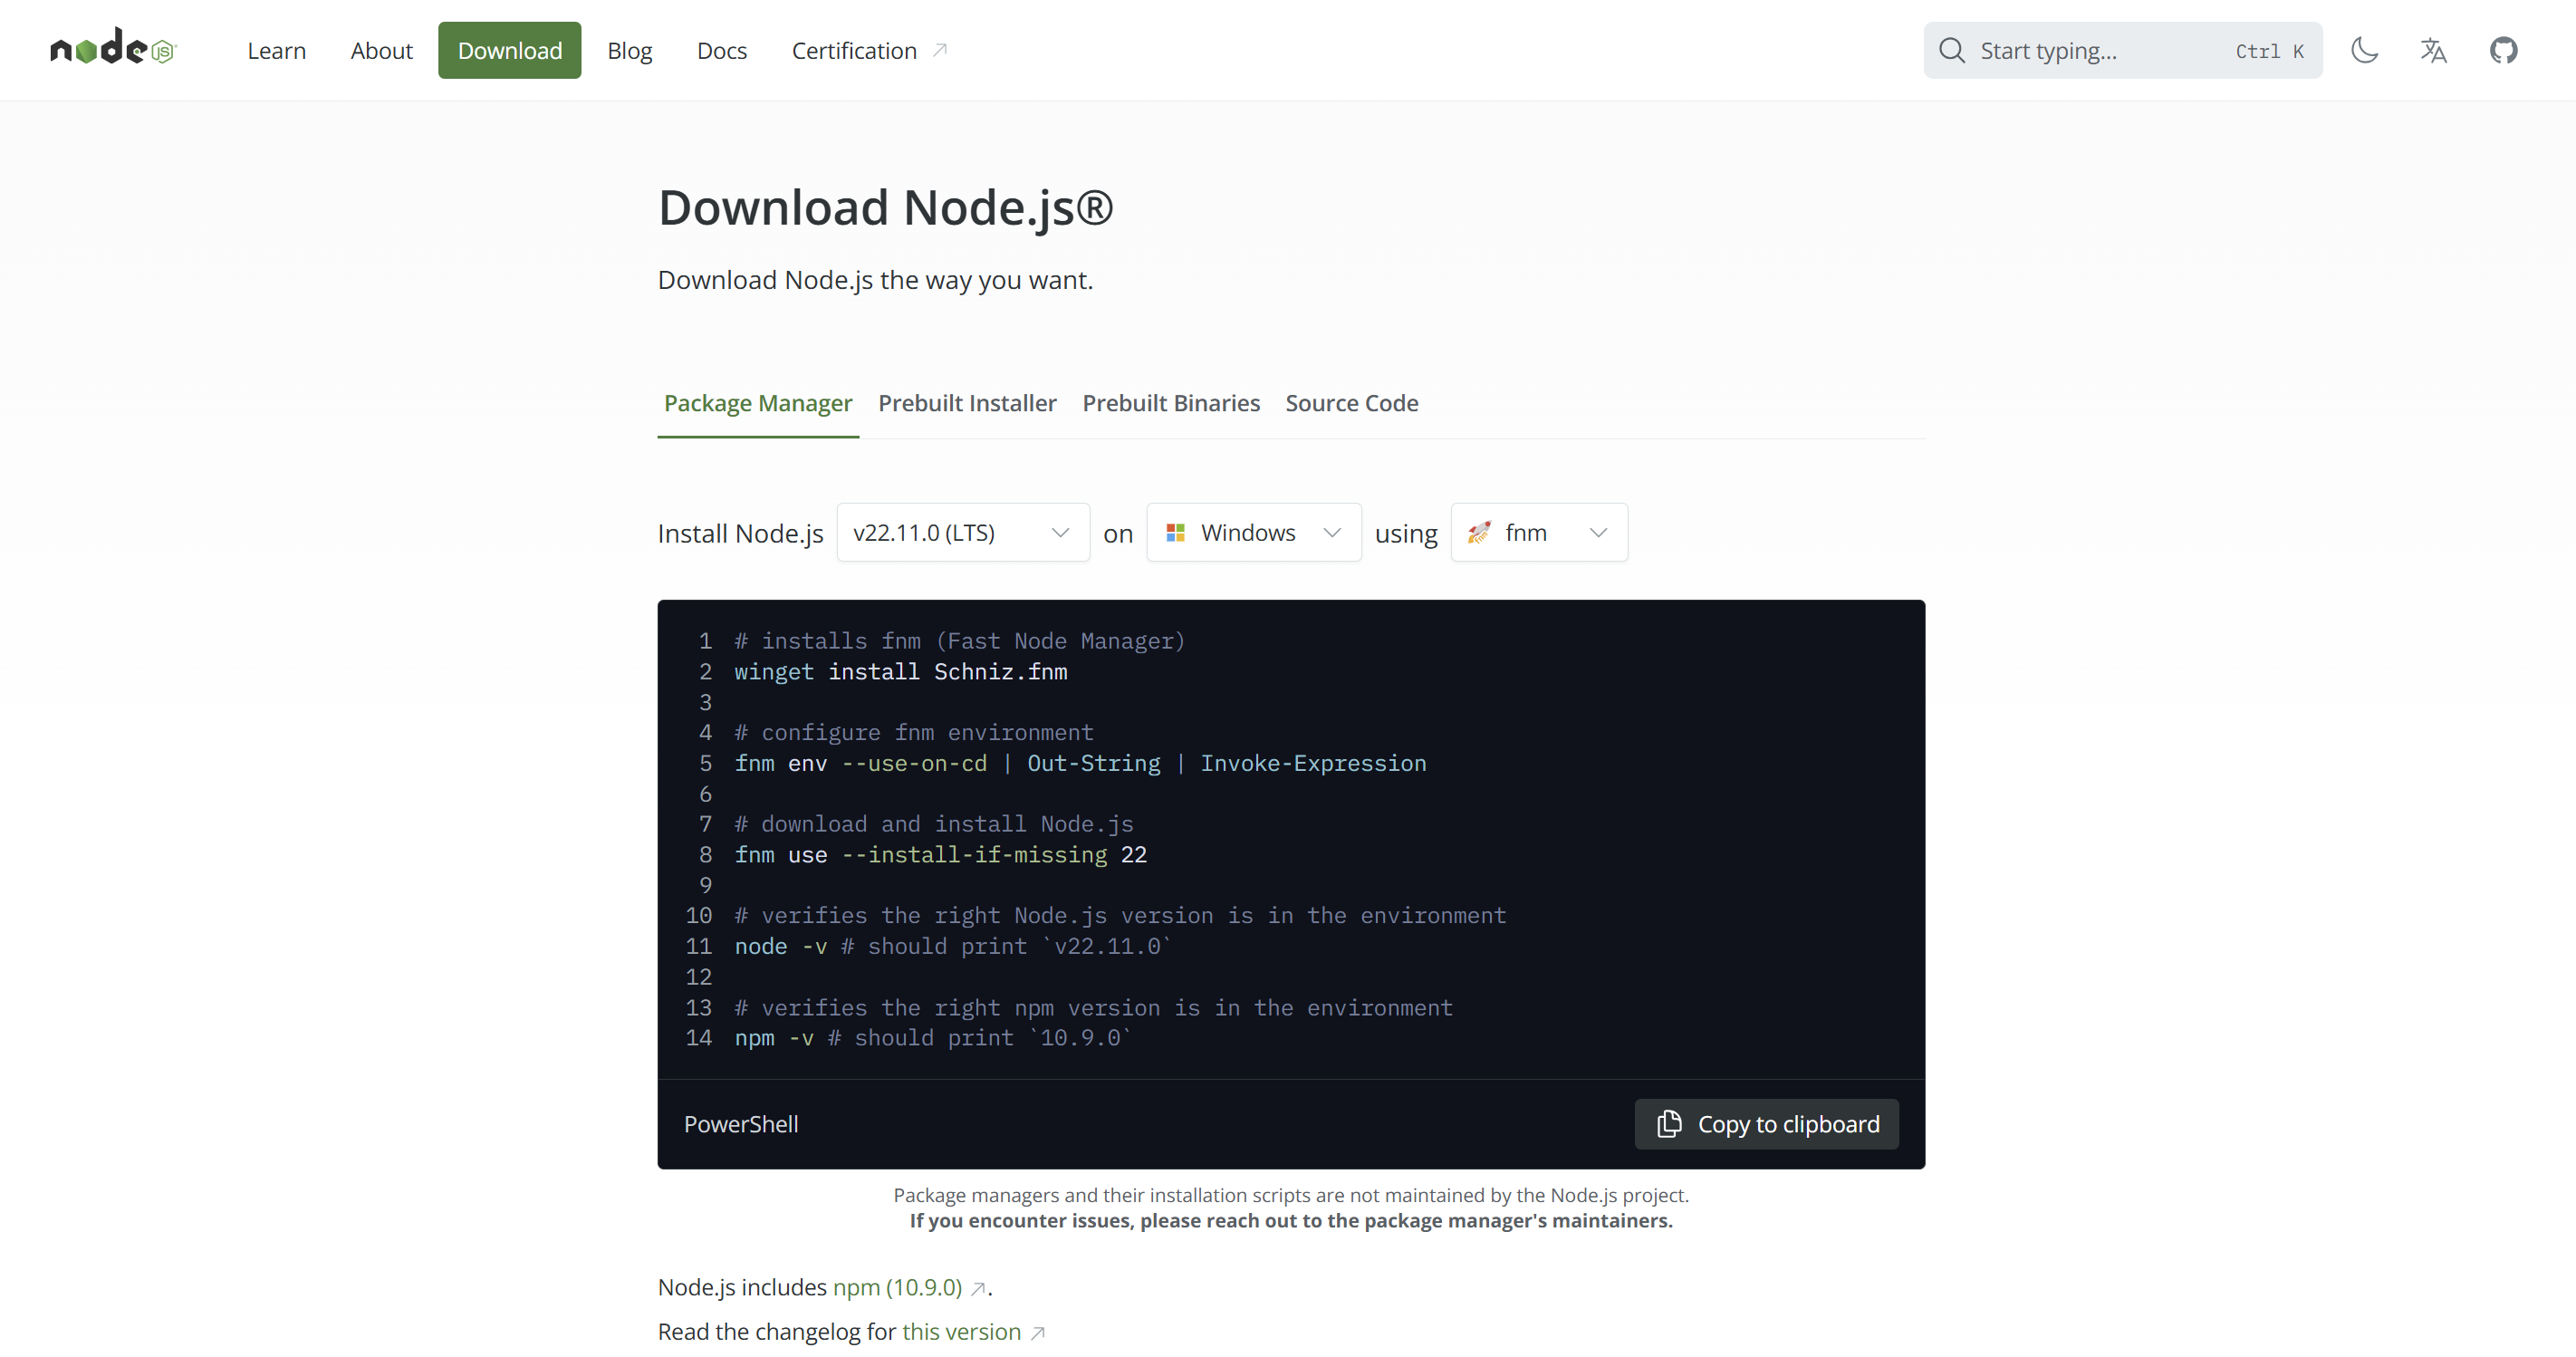Click the # download and install Node.js comment
This screenshot has width=2576, height=1357.
click(x=934, y=824)
